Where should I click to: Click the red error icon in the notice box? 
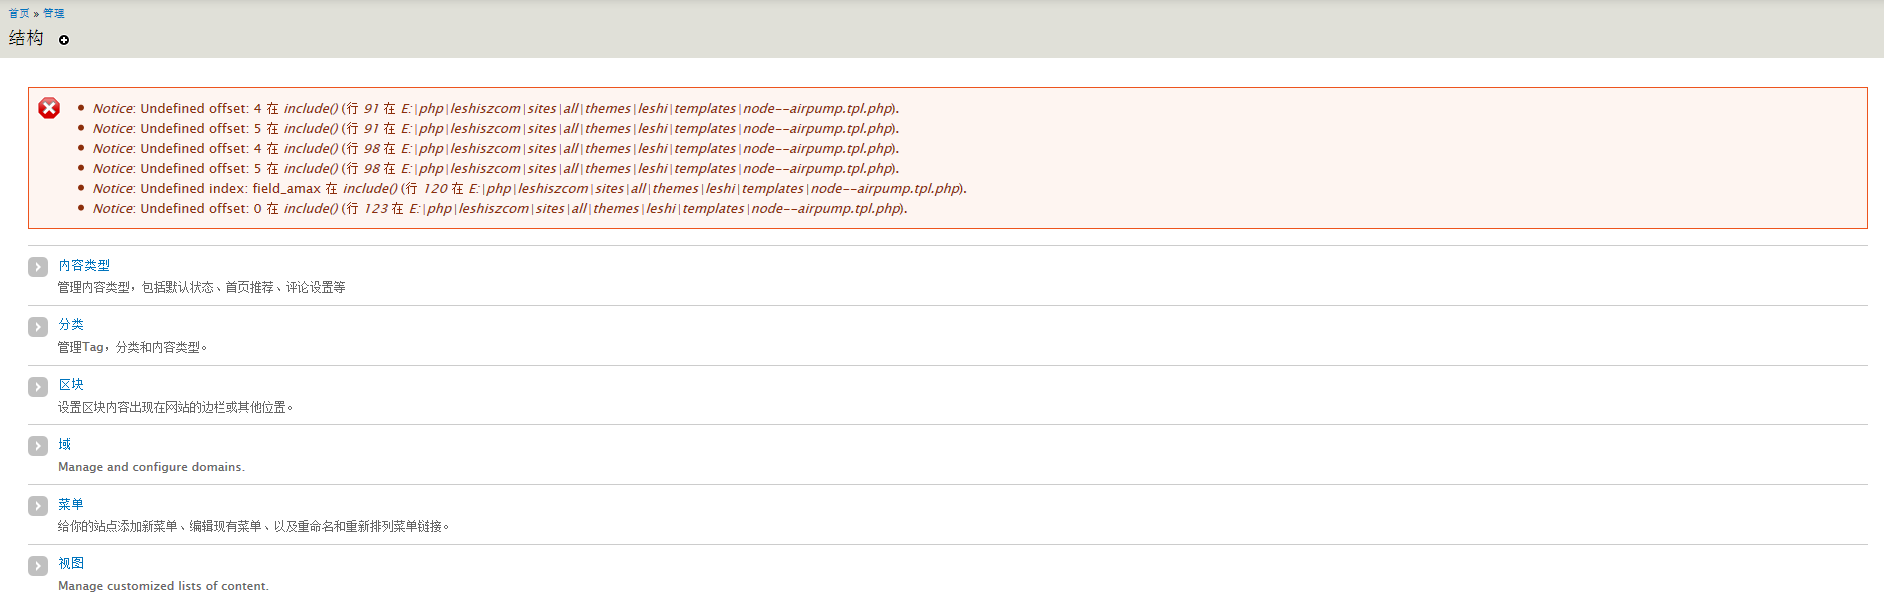[49, 108]
